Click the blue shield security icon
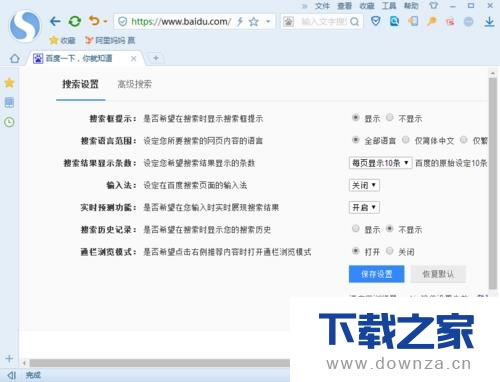The image size is (500, 382). coord(376,22)
